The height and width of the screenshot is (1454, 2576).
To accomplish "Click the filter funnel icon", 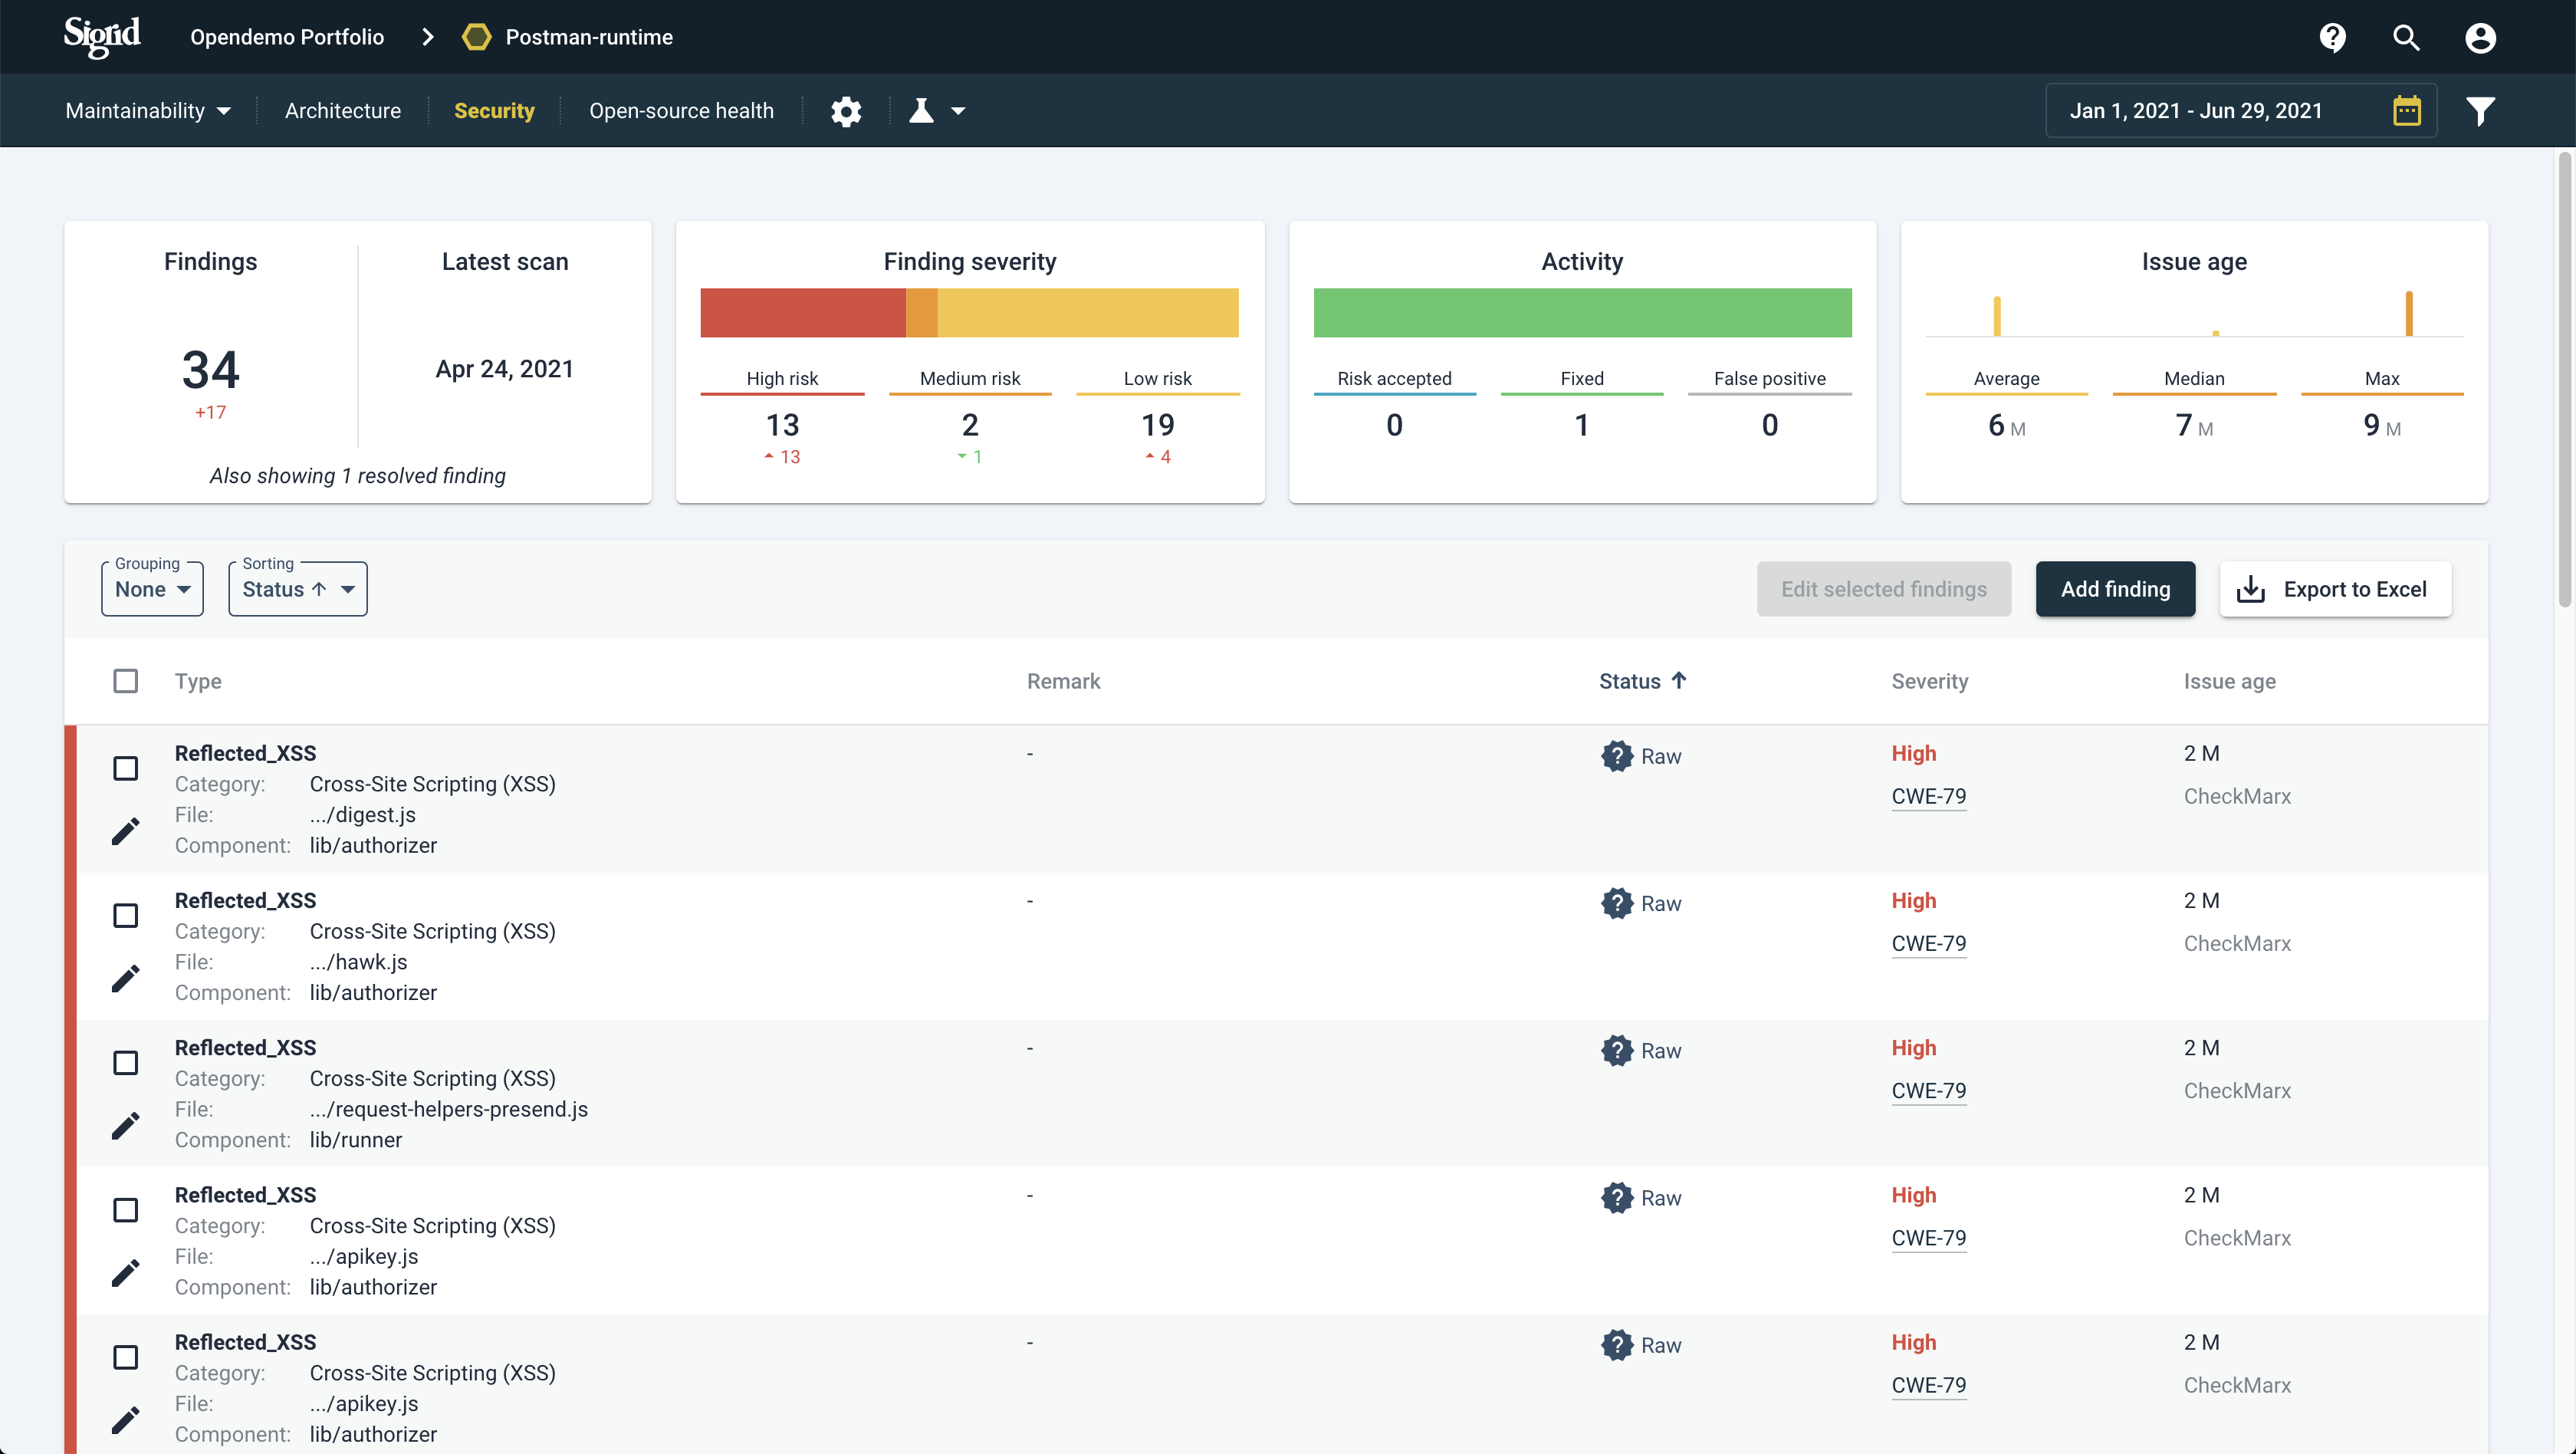I will [x=2480, y=111].
